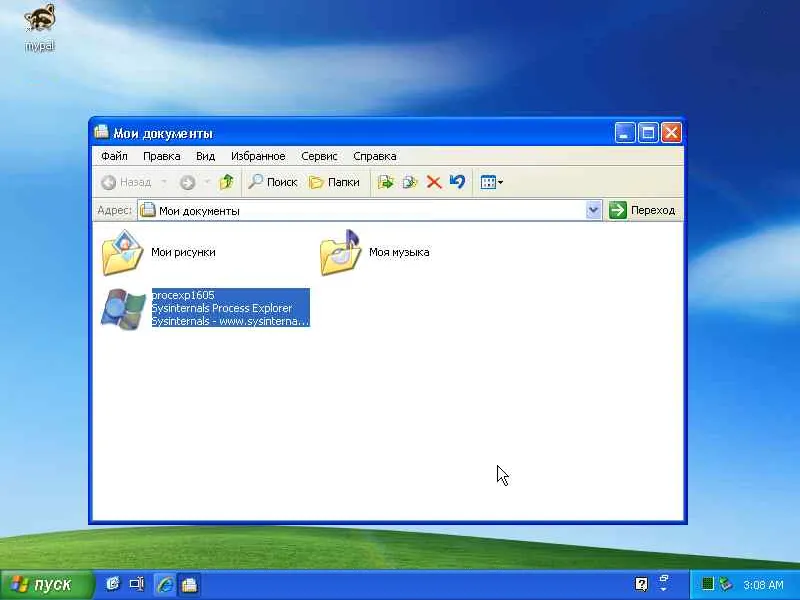Open the dropdown arrow next to Назад

click(164, 182)
